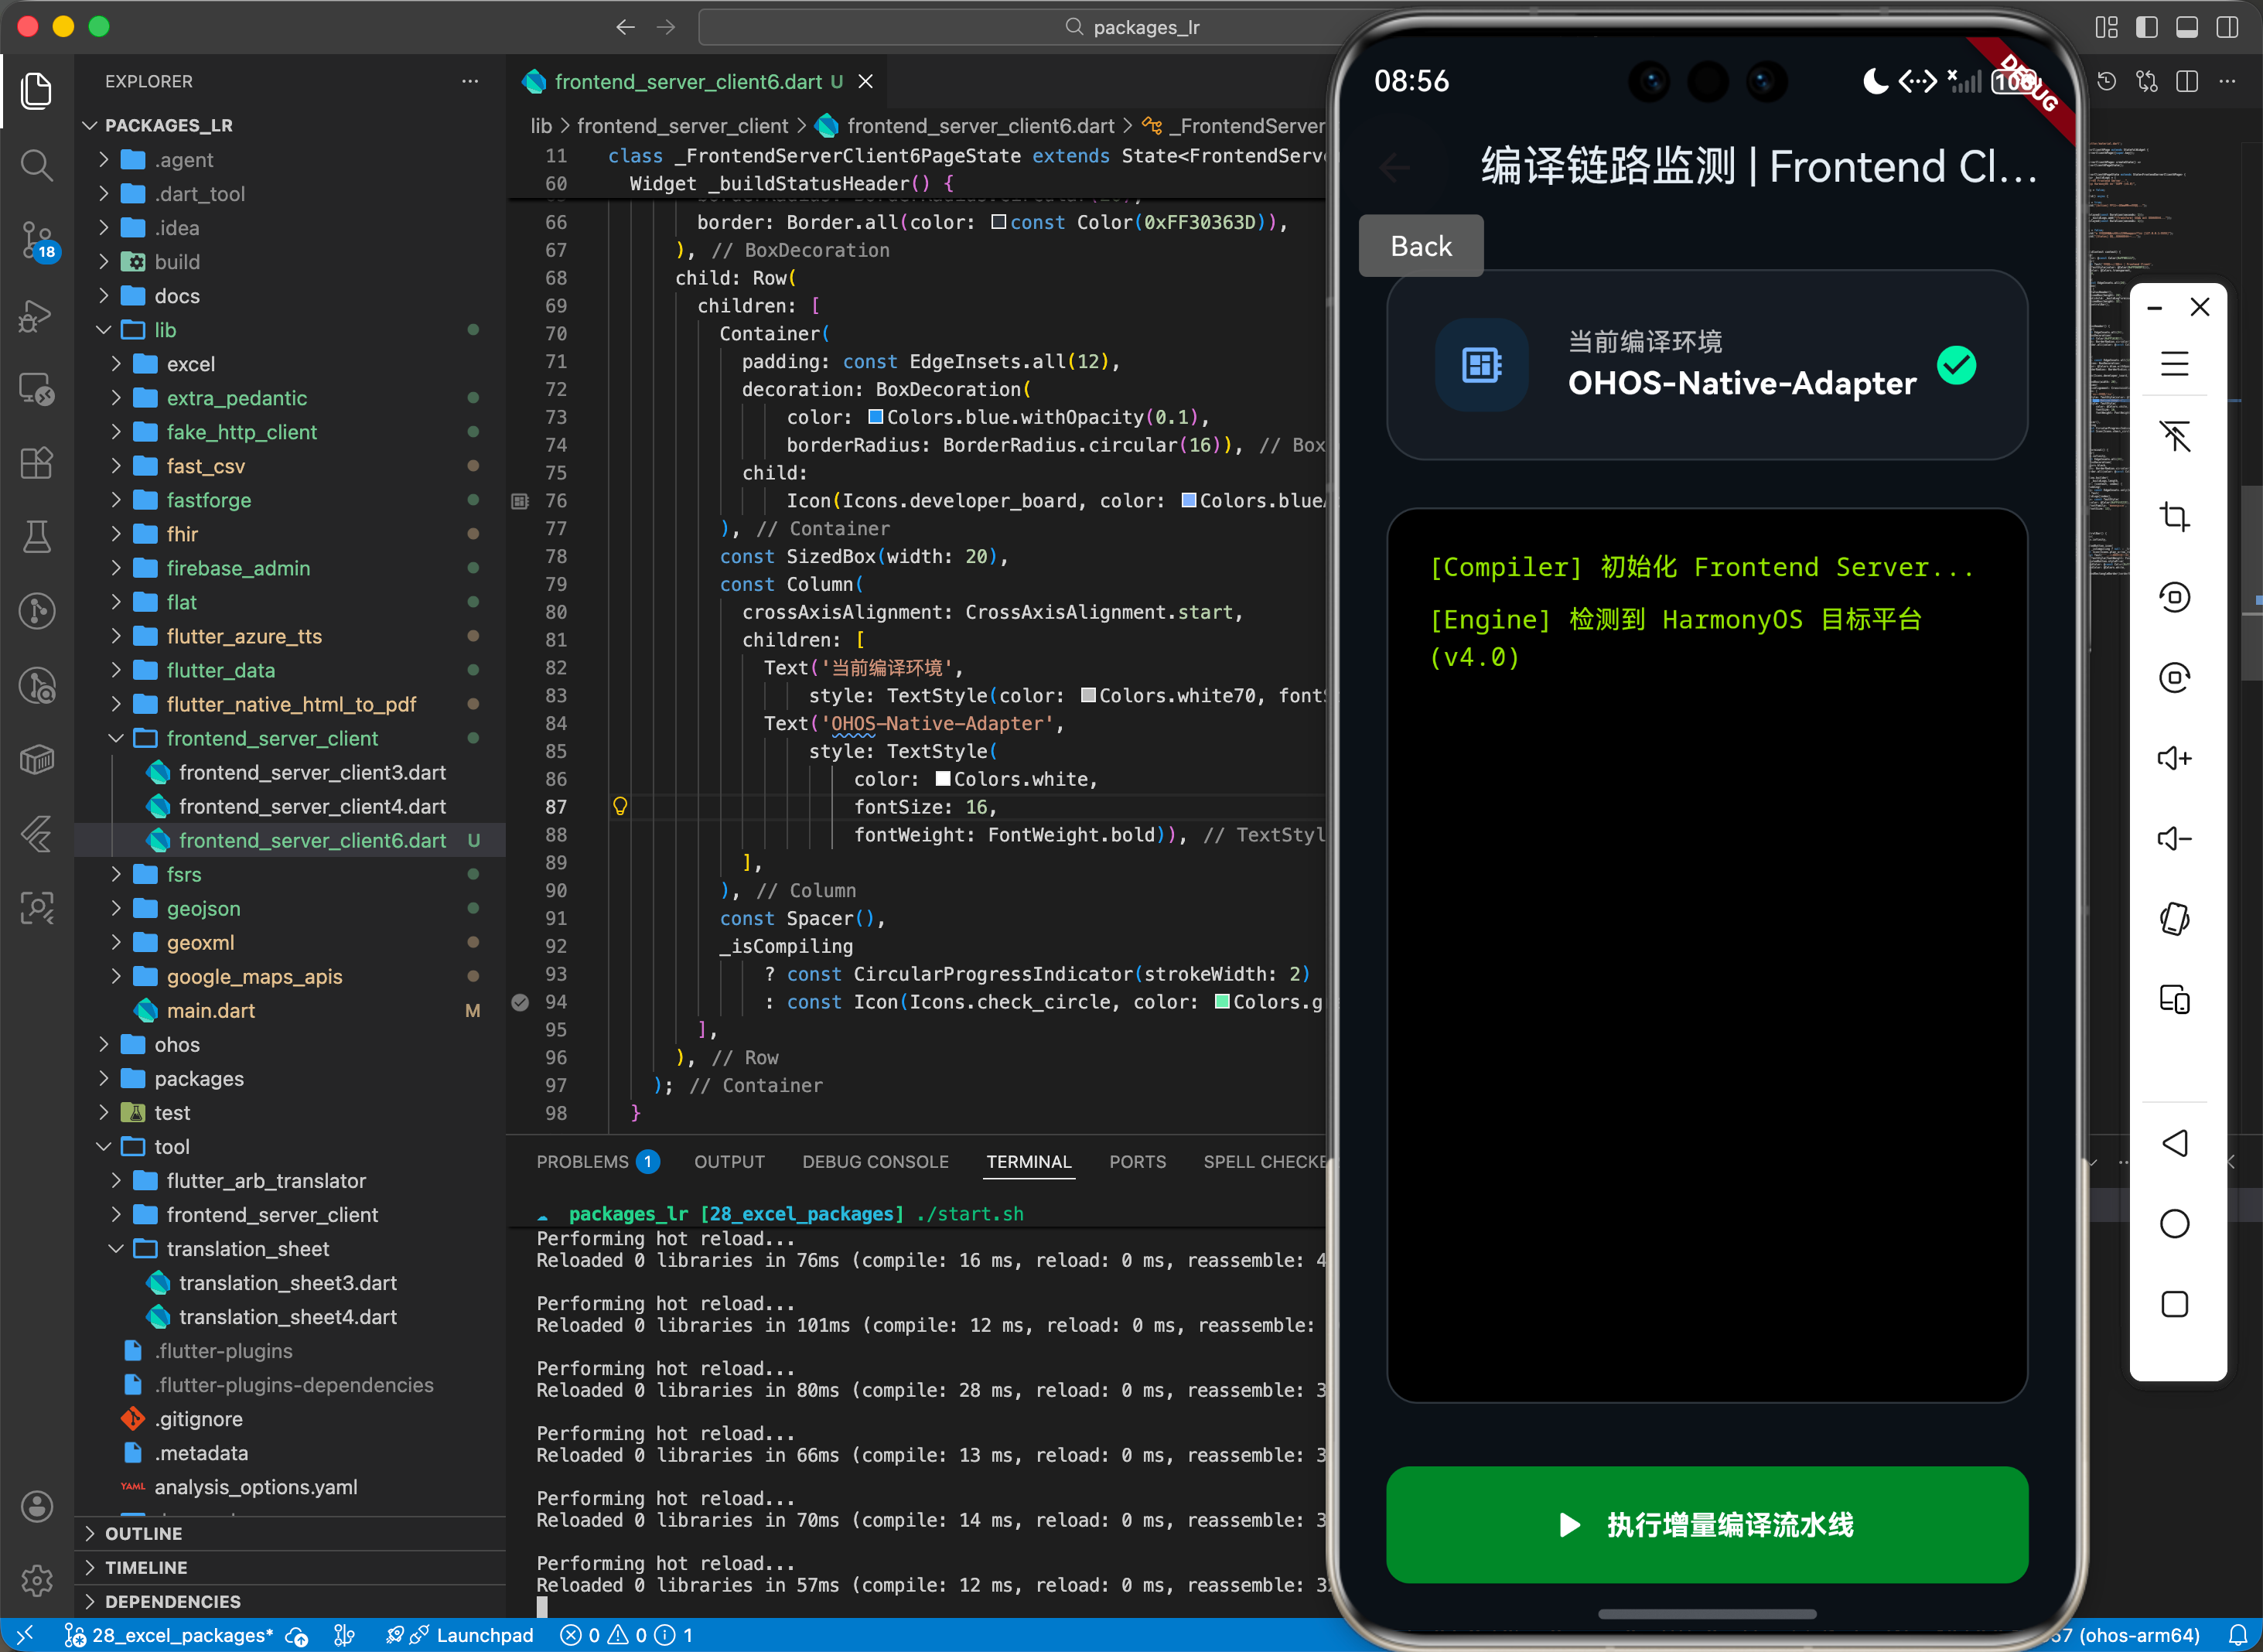Toggle panel visibility layout icon
Screen dimensions: 2263x1652
pos(2186,27)
